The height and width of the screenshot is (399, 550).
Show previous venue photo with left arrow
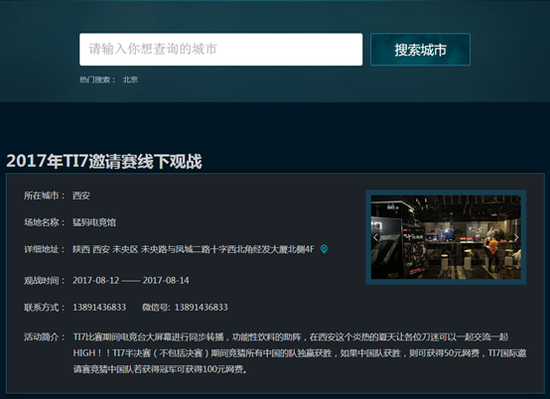coord(376,237)
